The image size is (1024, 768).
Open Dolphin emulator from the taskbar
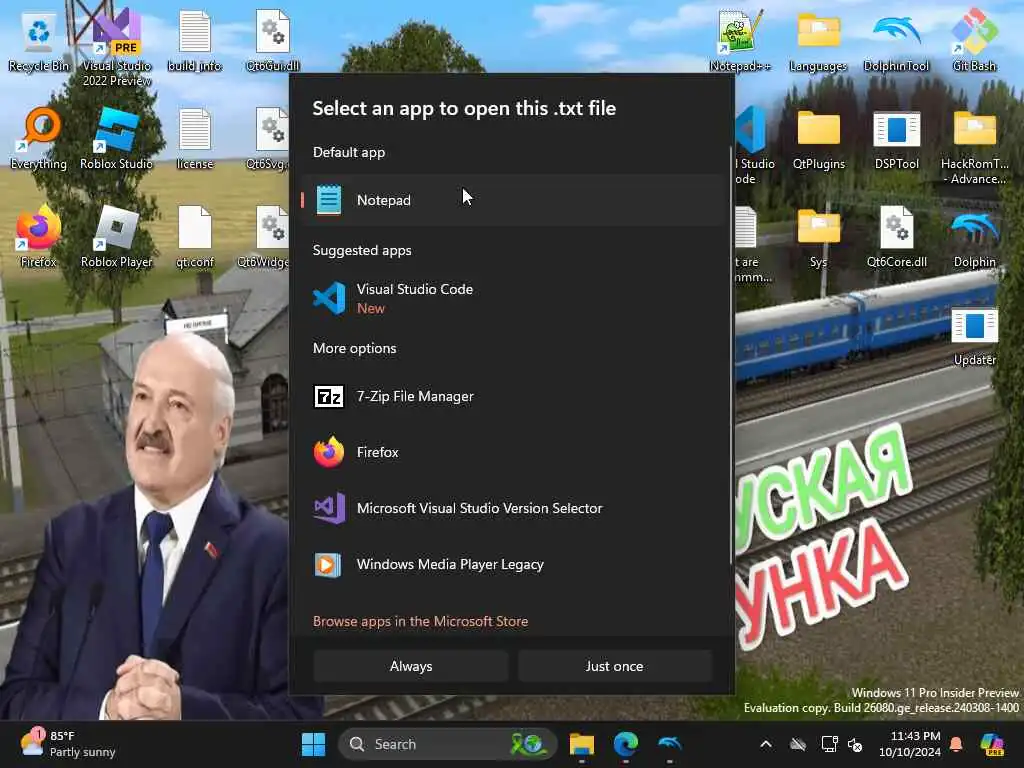tap(670, 744)
